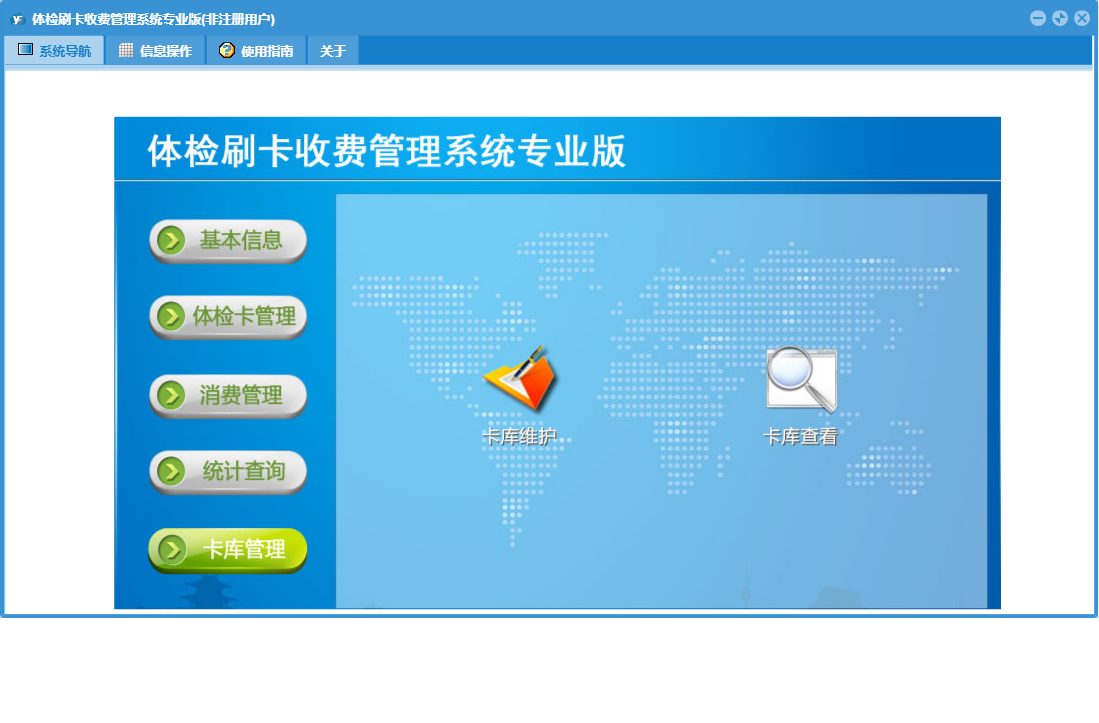Click the monitor icon of 系统导航

25,49
